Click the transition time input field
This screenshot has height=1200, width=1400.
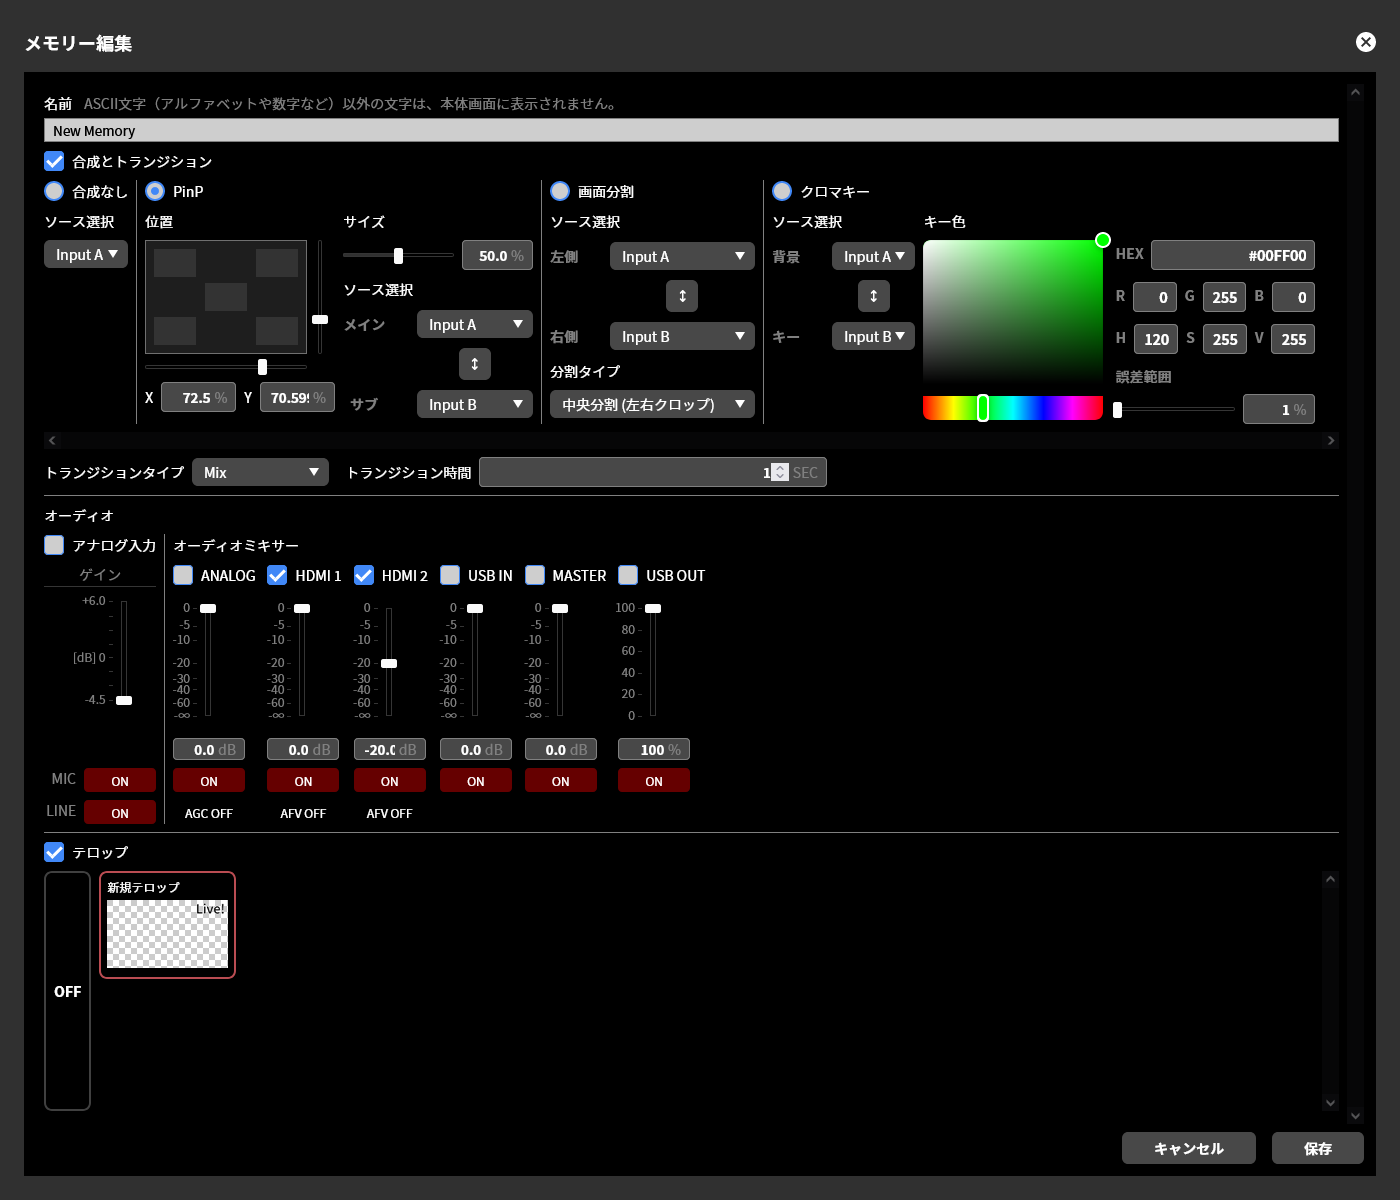[652, 472]
